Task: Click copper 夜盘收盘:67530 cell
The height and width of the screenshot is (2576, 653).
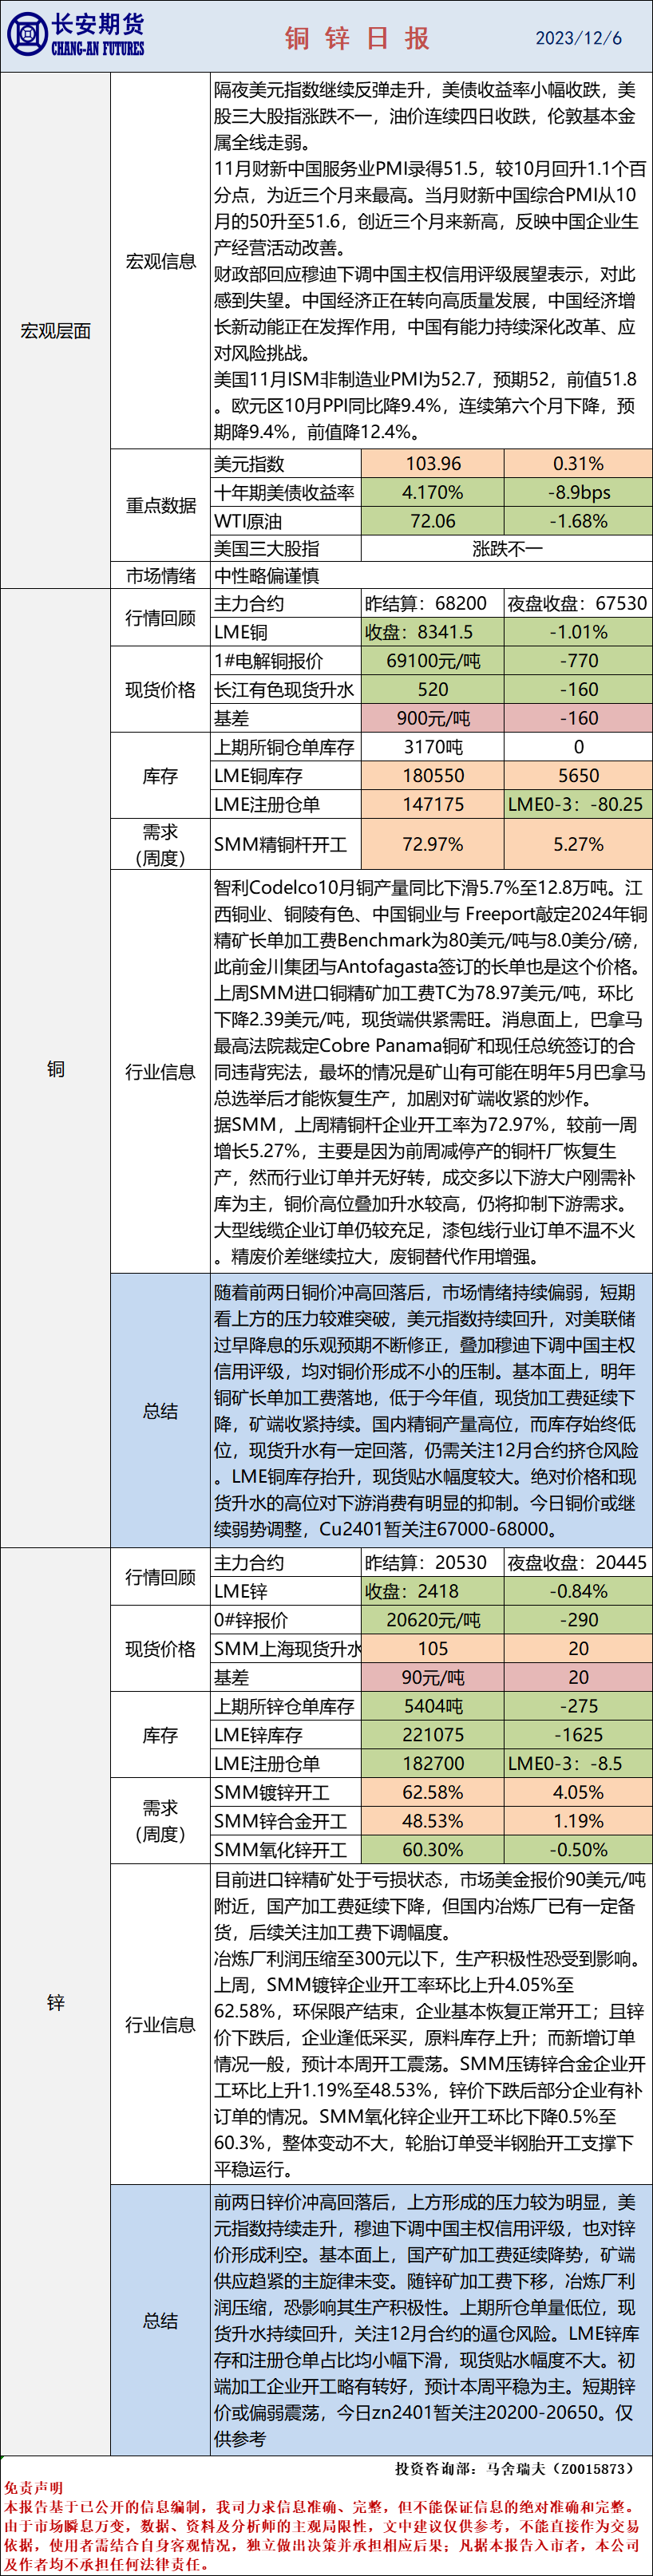Action: click(578, 603)
